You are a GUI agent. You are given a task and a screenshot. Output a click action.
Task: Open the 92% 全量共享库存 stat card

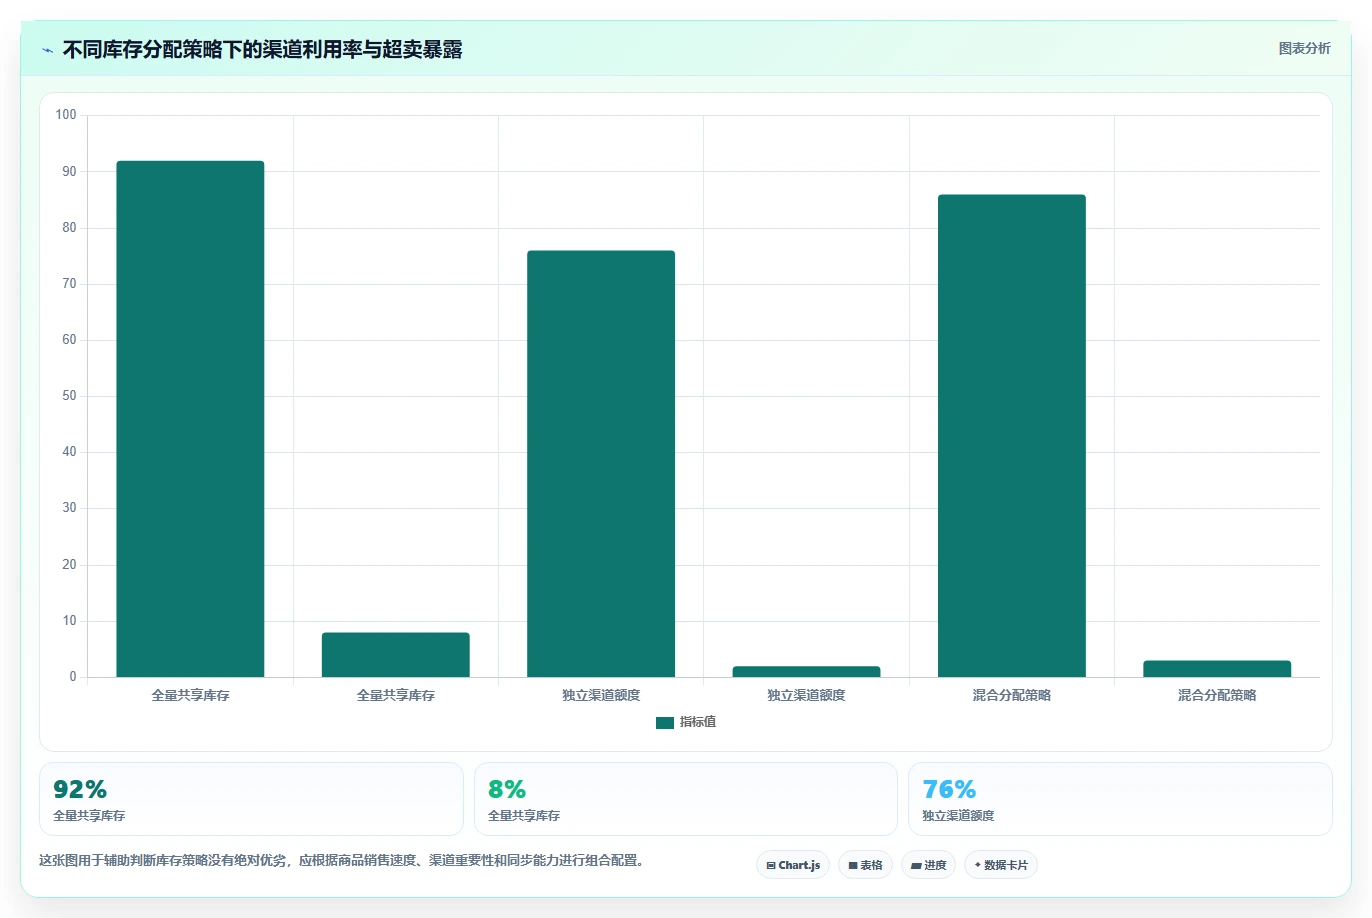251,799
